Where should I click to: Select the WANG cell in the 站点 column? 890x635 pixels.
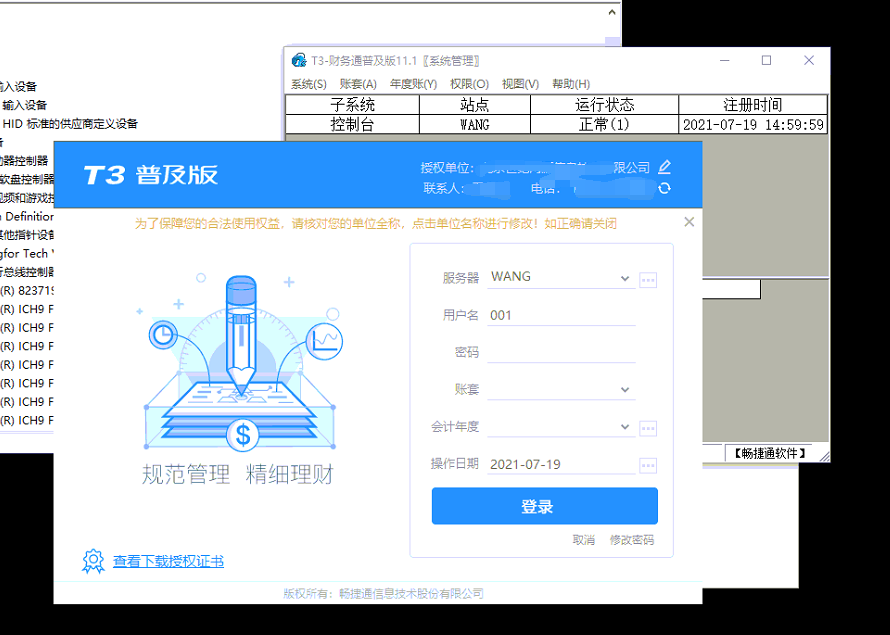475,124
